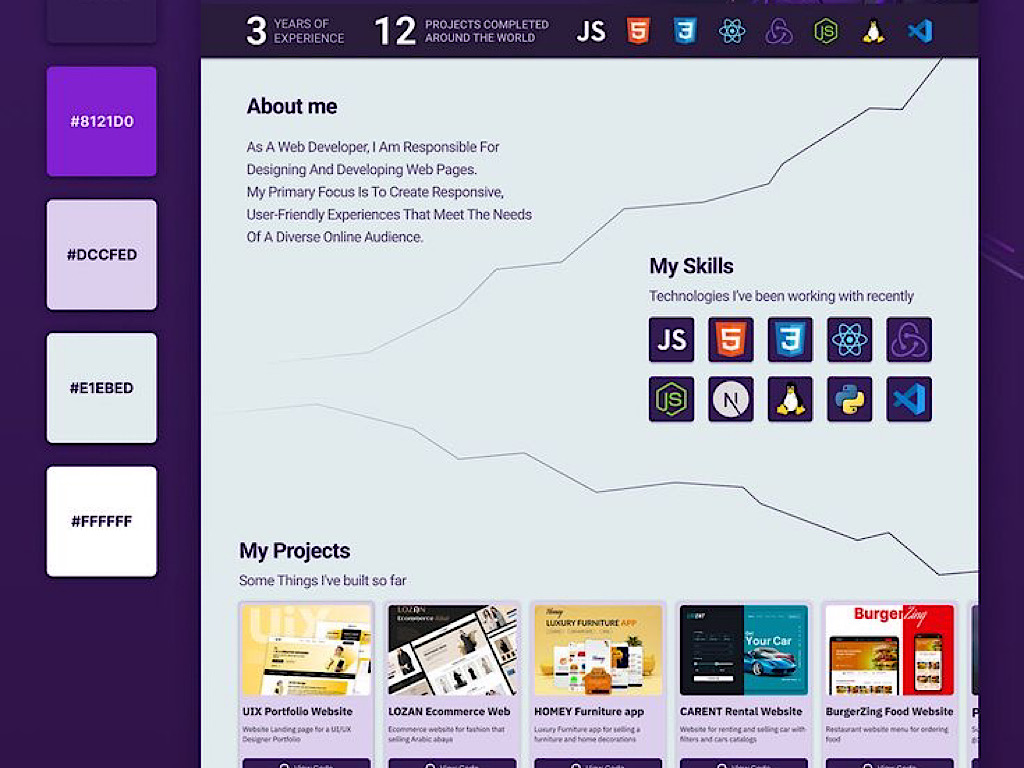The image size is (1024, 768).
Task: Open the CARENT Rental Website thumbnail
Action: click(x=744, y=650)
